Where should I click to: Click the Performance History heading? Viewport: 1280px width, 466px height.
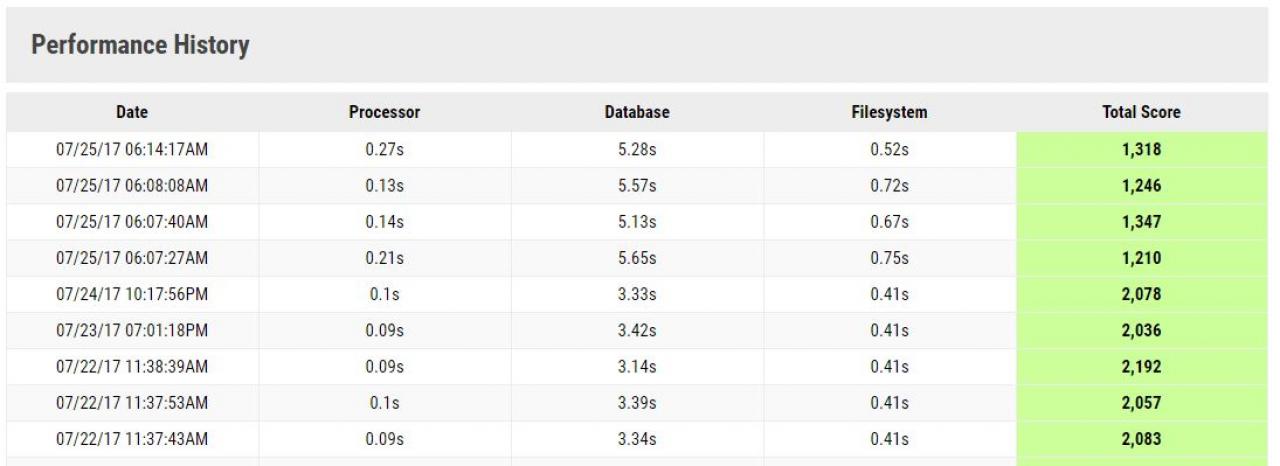click(140, 45)
